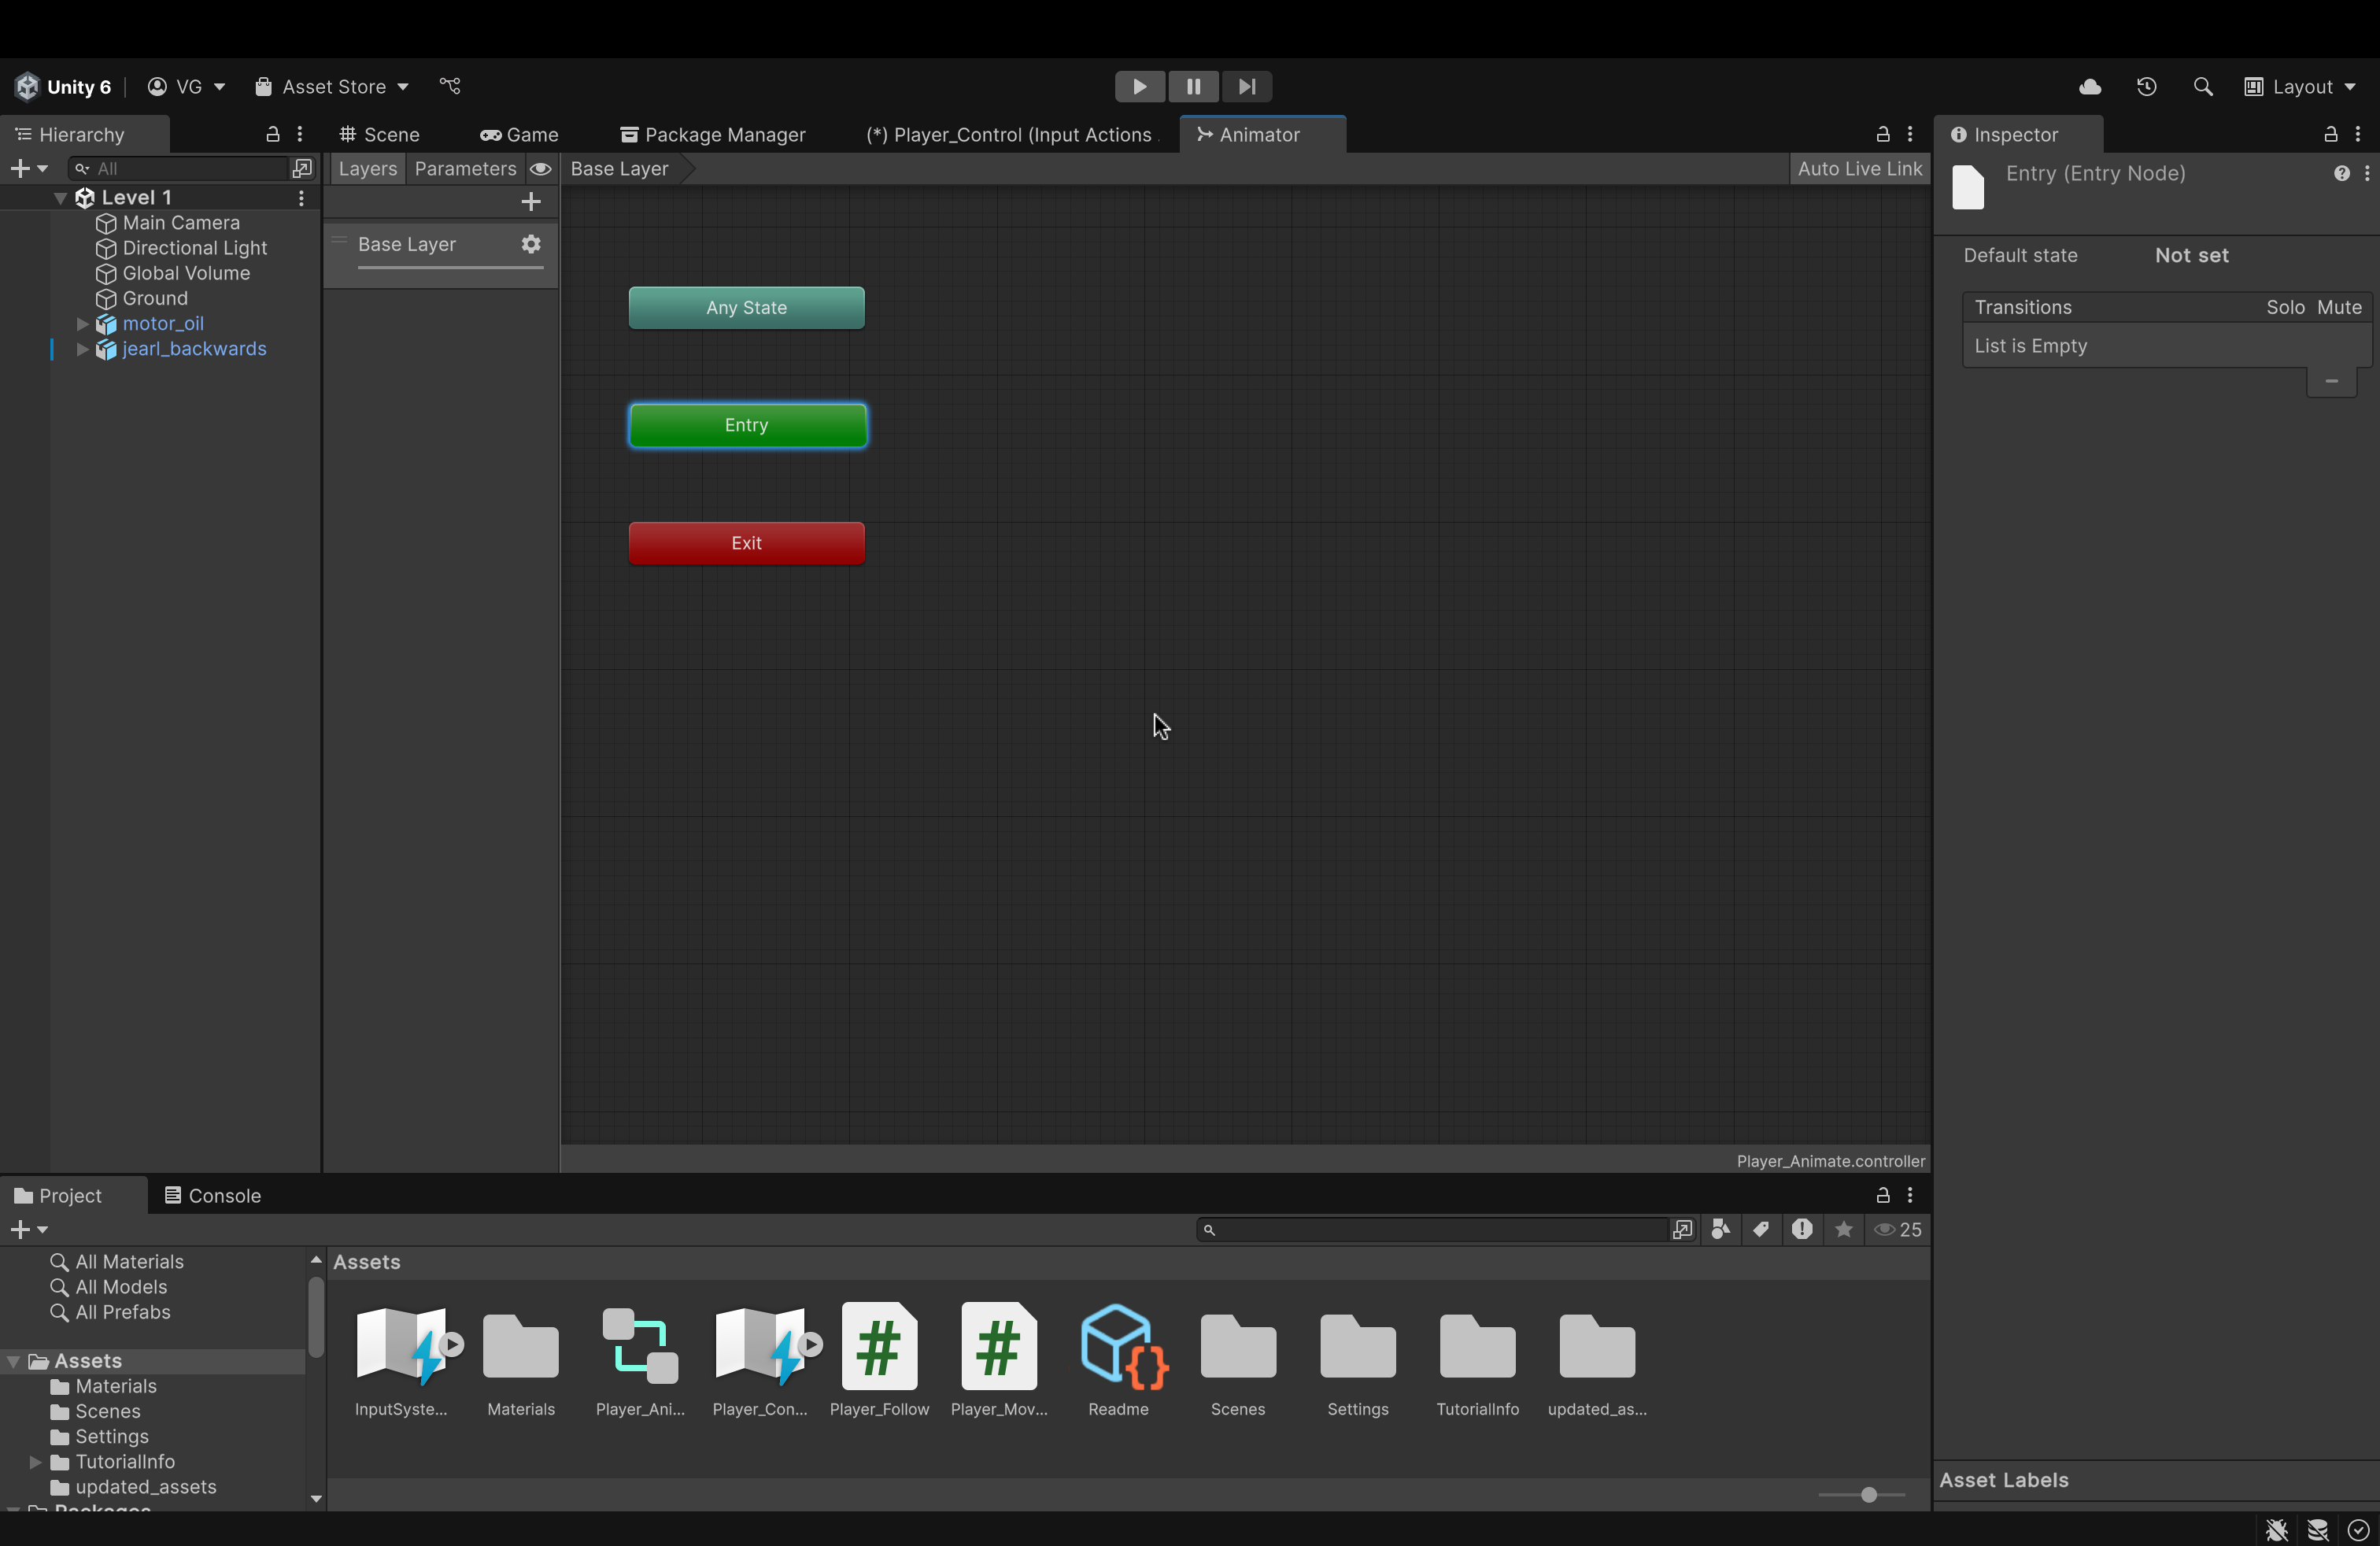The height and width of the screenshot is (1546, 2380).
Task: Open the Level 1 scene options menu
Action: 301,198
